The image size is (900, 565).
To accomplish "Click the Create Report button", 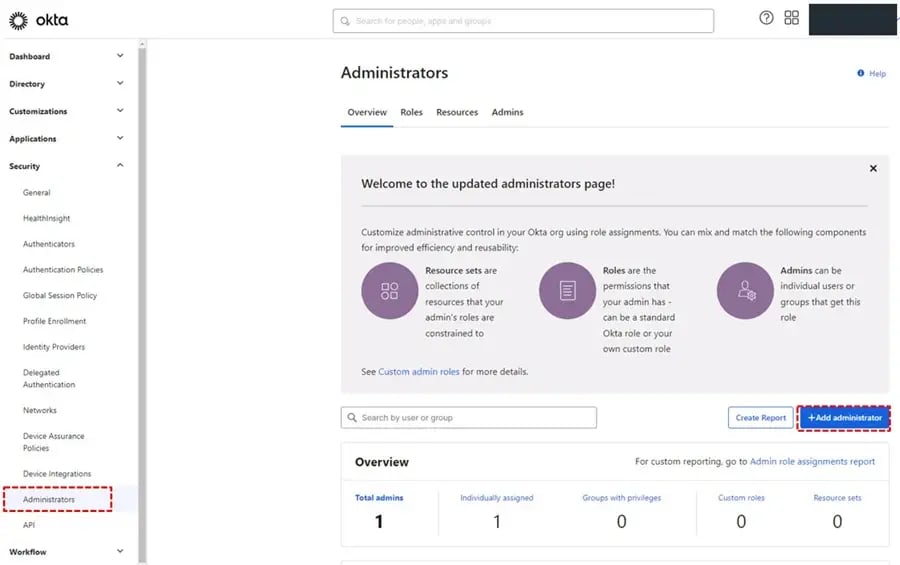I will 760,418.
